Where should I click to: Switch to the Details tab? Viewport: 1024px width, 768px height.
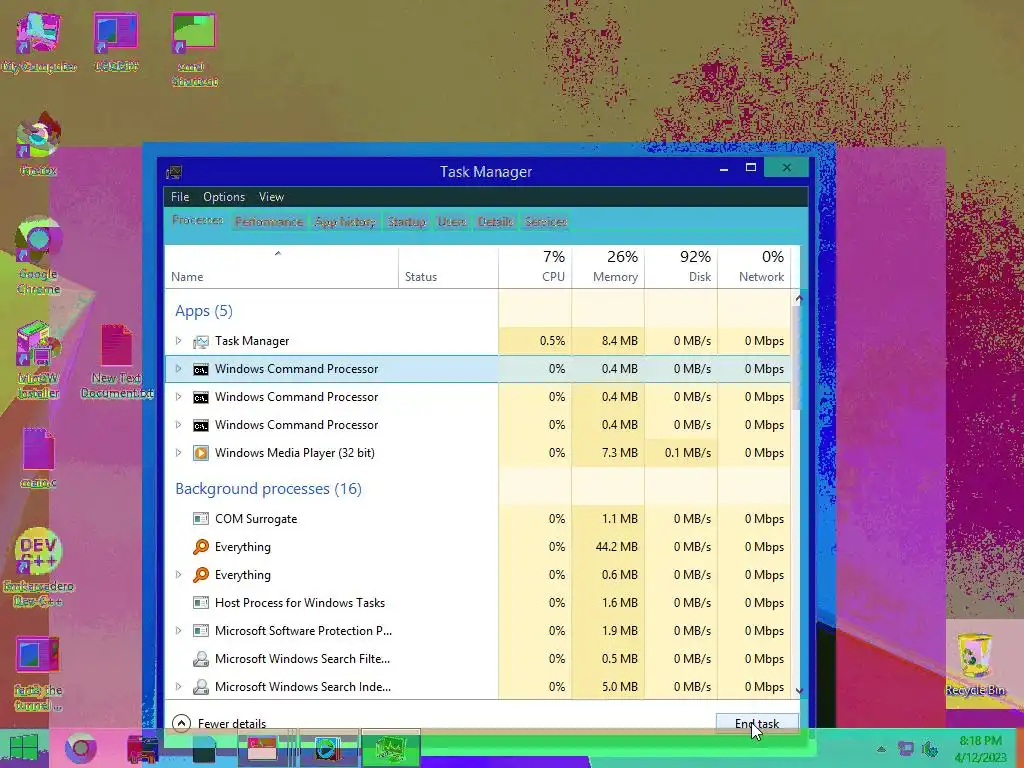click(x=496, y=222)
